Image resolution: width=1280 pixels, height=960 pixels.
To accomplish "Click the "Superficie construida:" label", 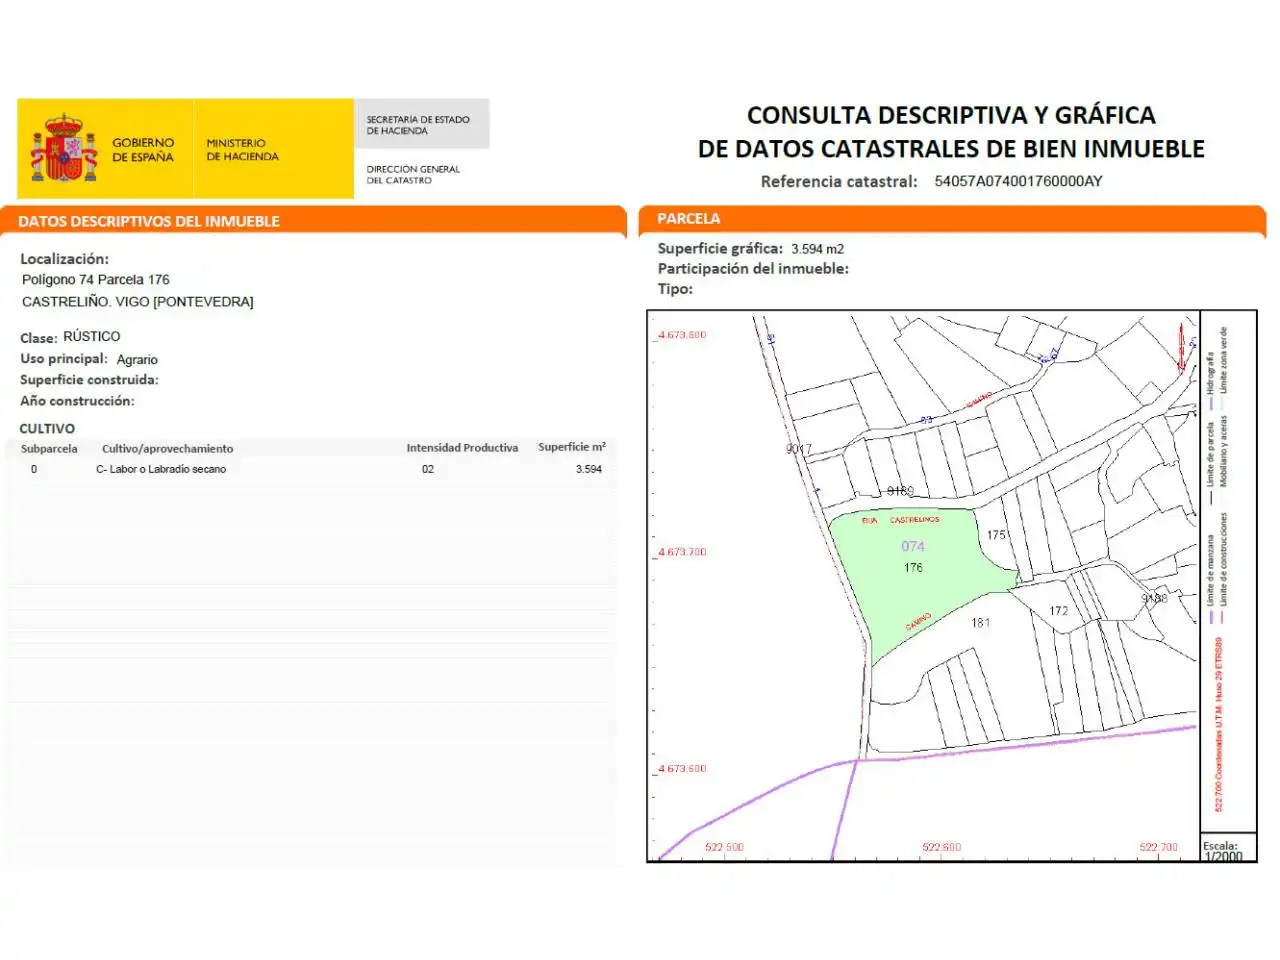I will click(89, 380).
